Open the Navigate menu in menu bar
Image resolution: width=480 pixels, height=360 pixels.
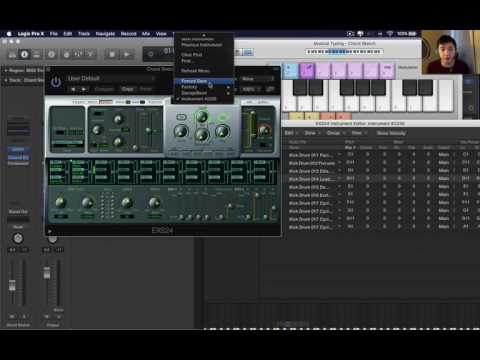(x=105, y=34)
